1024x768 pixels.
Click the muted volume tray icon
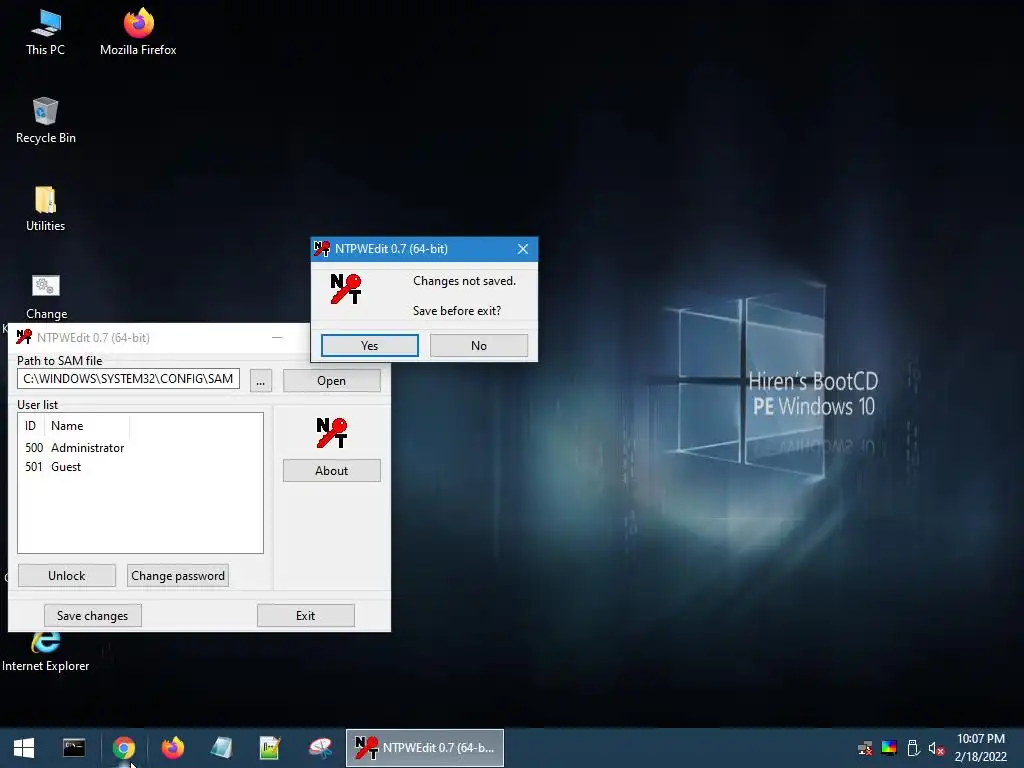[936, 748]
